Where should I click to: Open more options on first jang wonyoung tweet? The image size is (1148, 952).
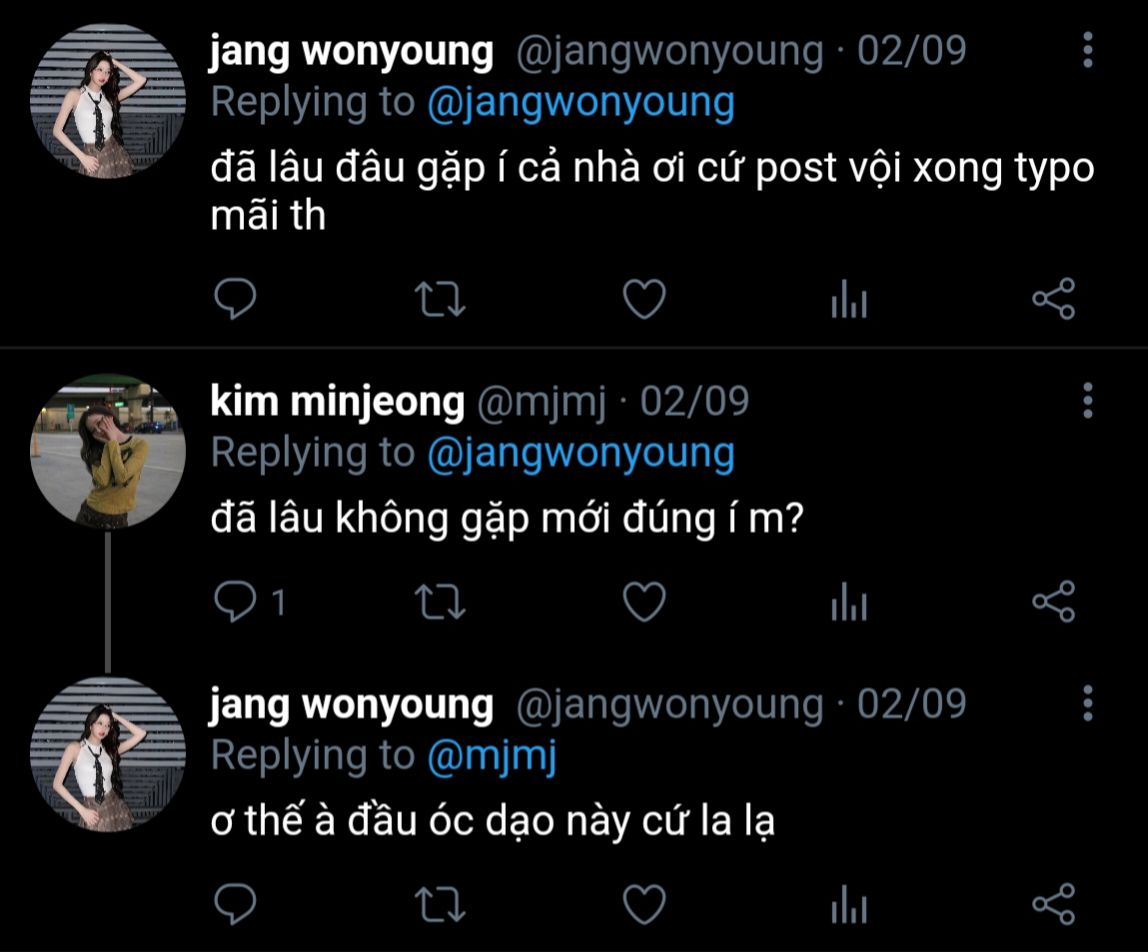pyautogui.click(x=1088, y=50)
